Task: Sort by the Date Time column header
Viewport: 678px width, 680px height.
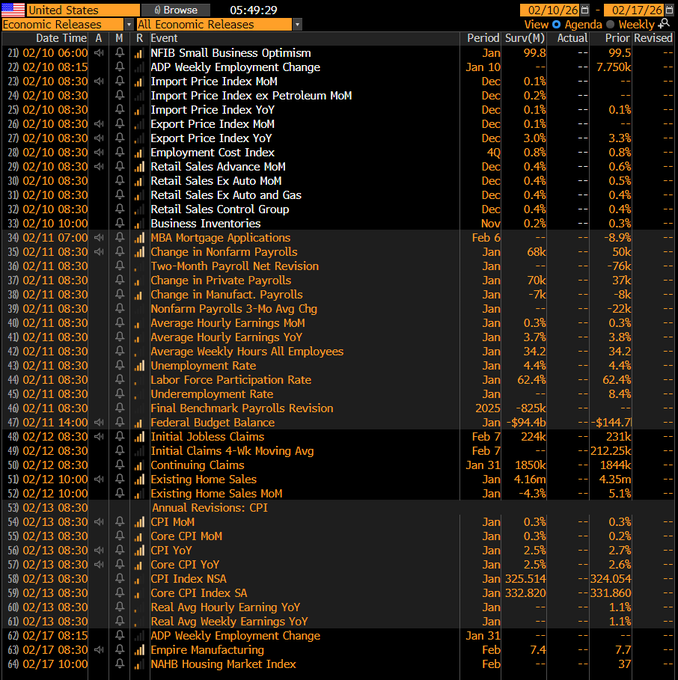Action: coord(60,38)
